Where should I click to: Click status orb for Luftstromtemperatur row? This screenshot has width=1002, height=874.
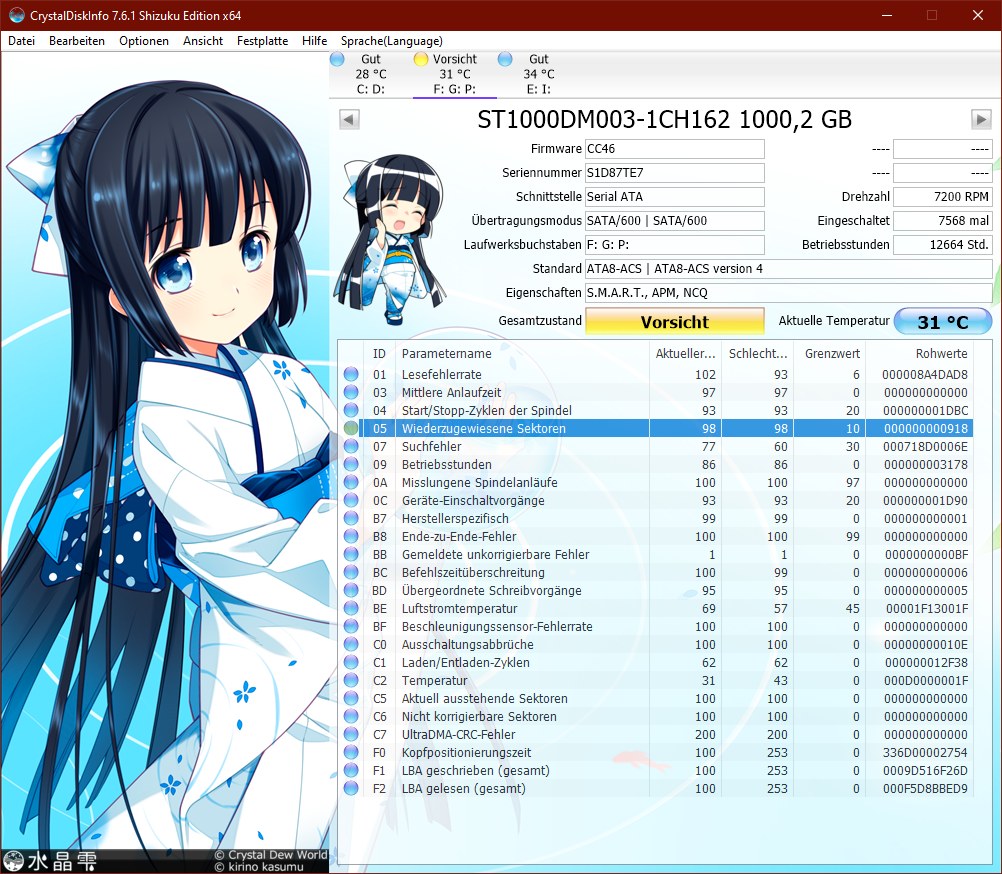click(351, 608)
